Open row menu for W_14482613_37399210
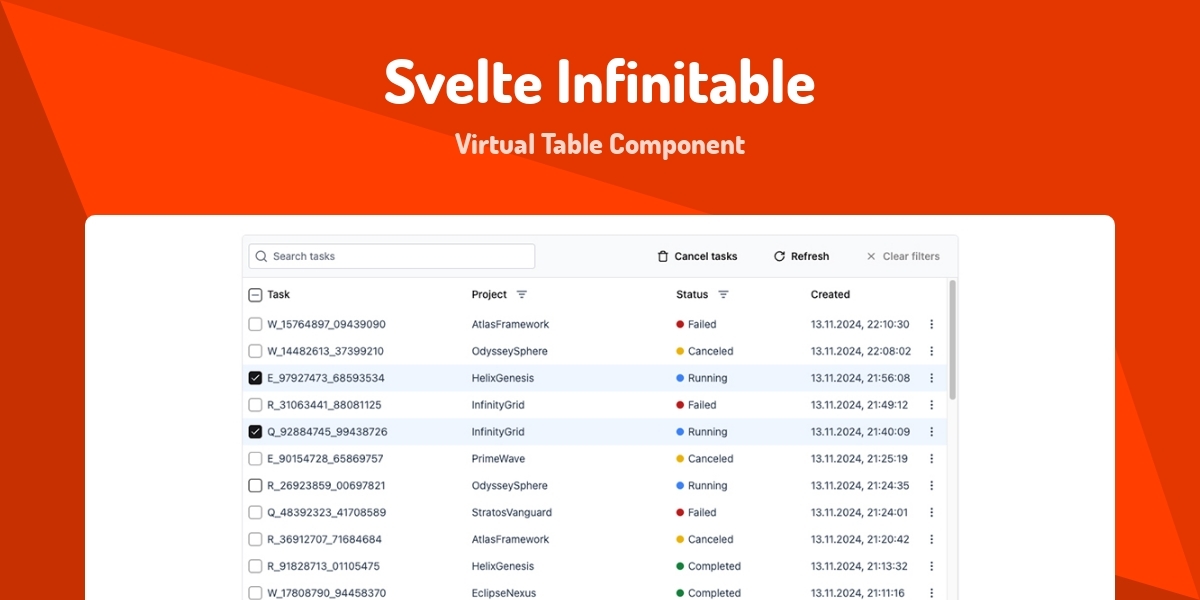Viewport: 1200px width, 600px height. tap(931, 351)
